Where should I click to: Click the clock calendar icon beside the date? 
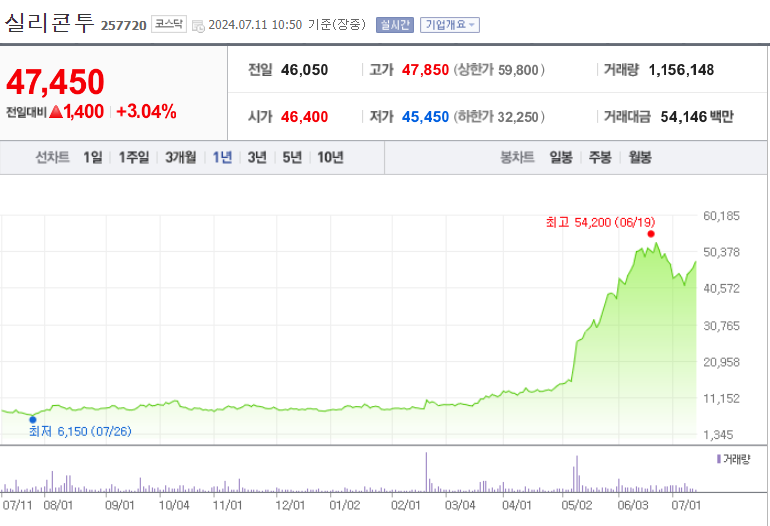click(198, 26)
